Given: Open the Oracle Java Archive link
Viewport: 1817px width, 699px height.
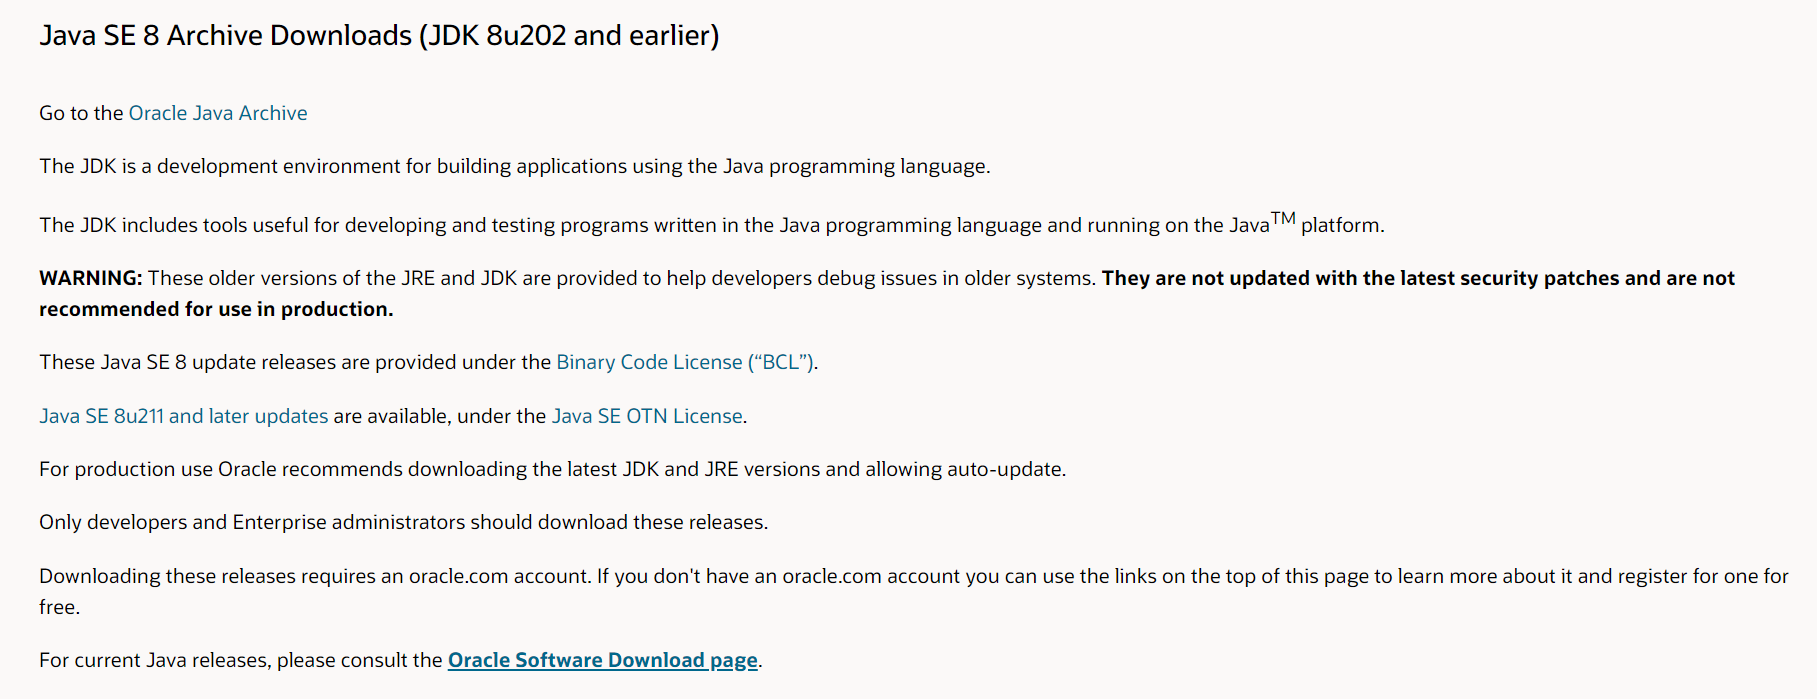Looking at the screenshot, I should pyautogui.click(x=218, y=113).
